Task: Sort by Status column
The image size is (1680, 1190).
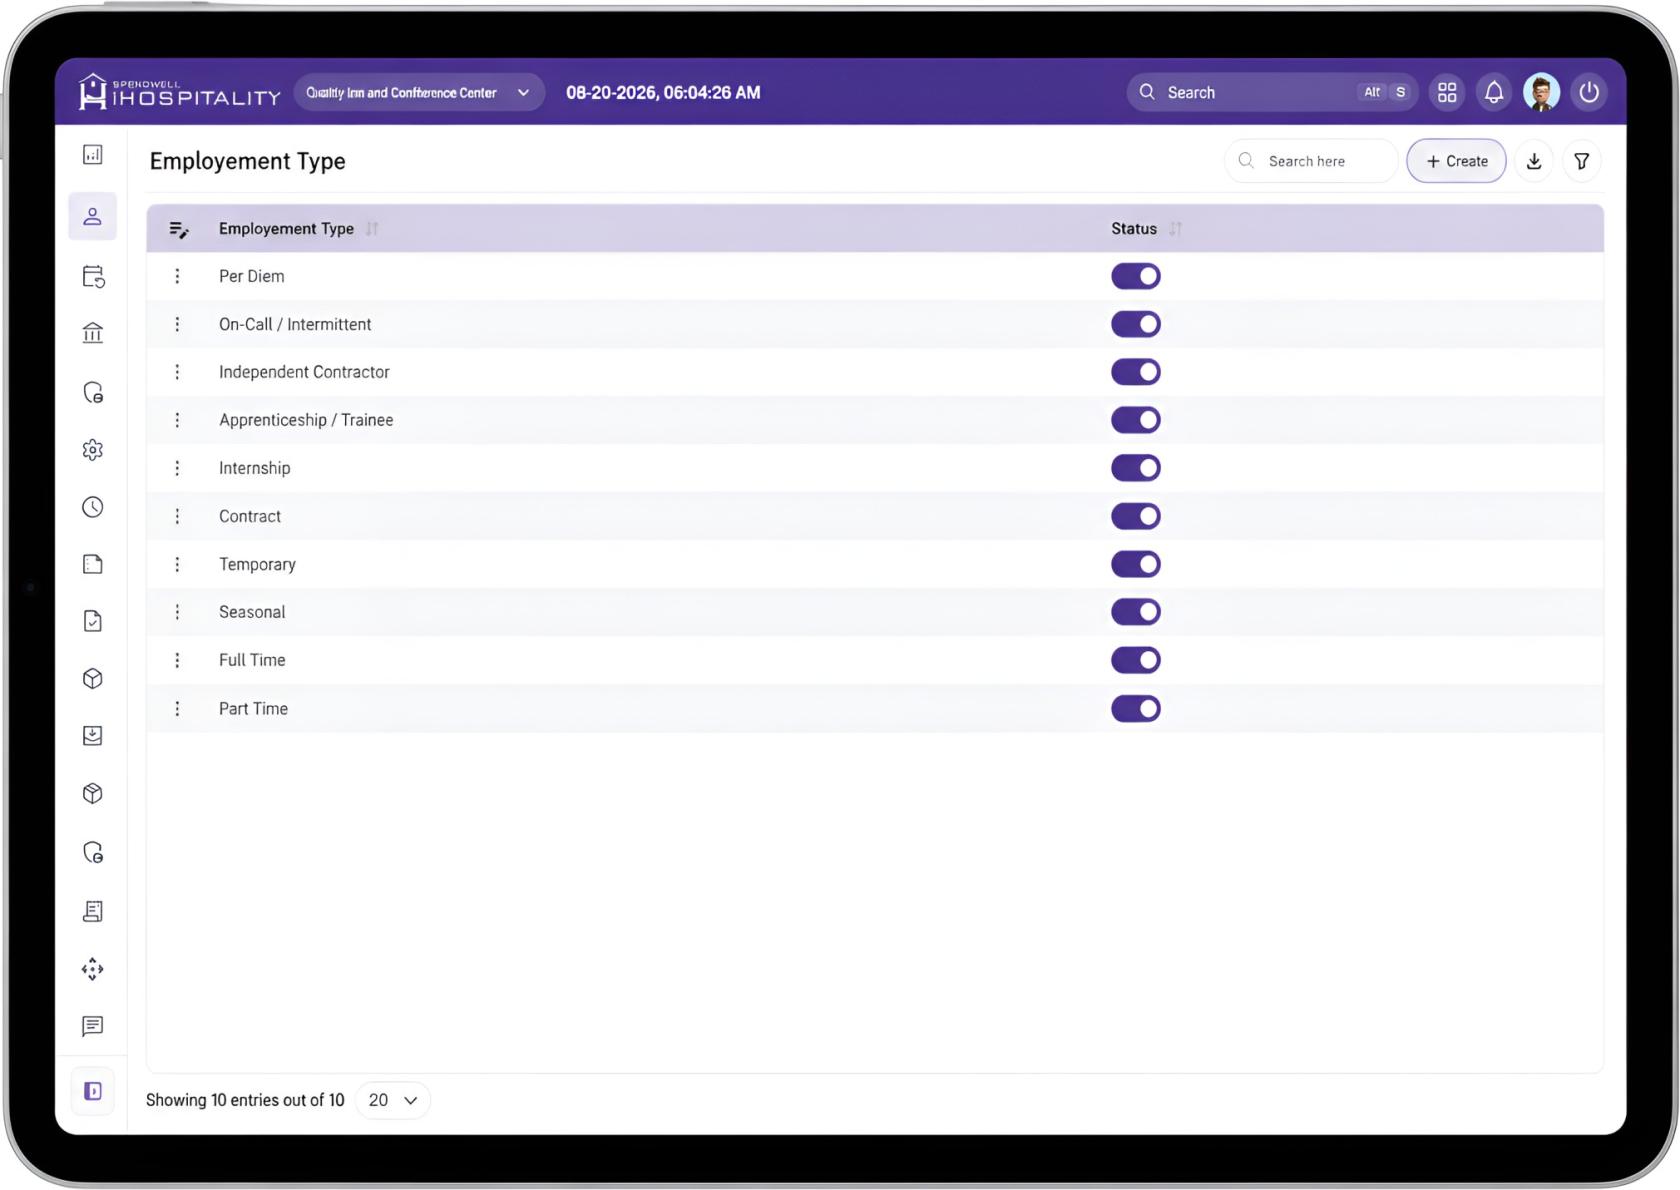Action: (x=1175, y=229)
